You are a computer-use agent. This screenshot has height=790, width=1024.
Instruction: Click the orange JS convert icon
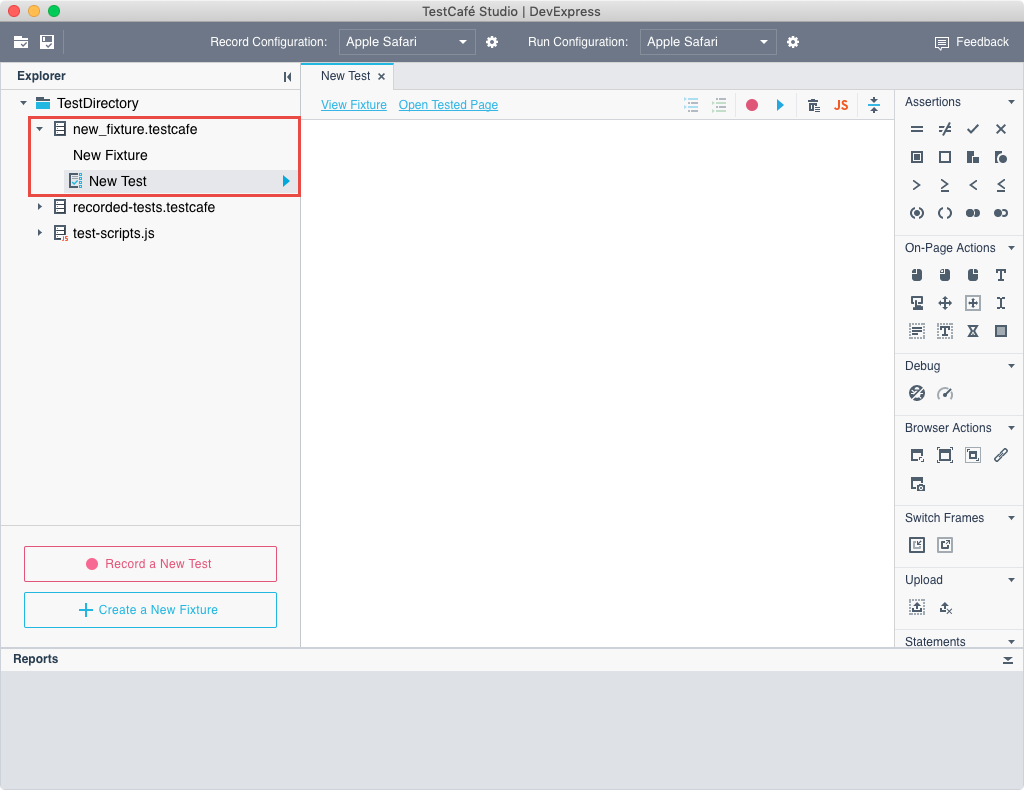coord(841,105)
